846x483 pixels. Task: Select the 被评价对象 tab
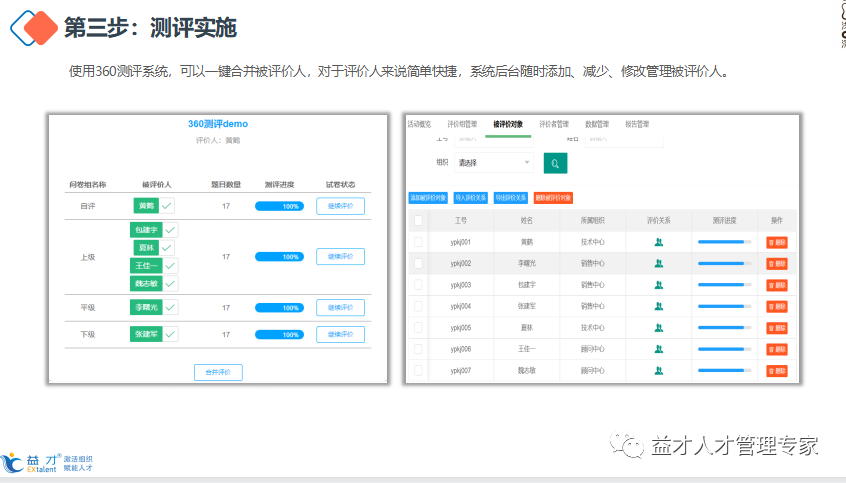pyautogui.click(x=508, y=125)
